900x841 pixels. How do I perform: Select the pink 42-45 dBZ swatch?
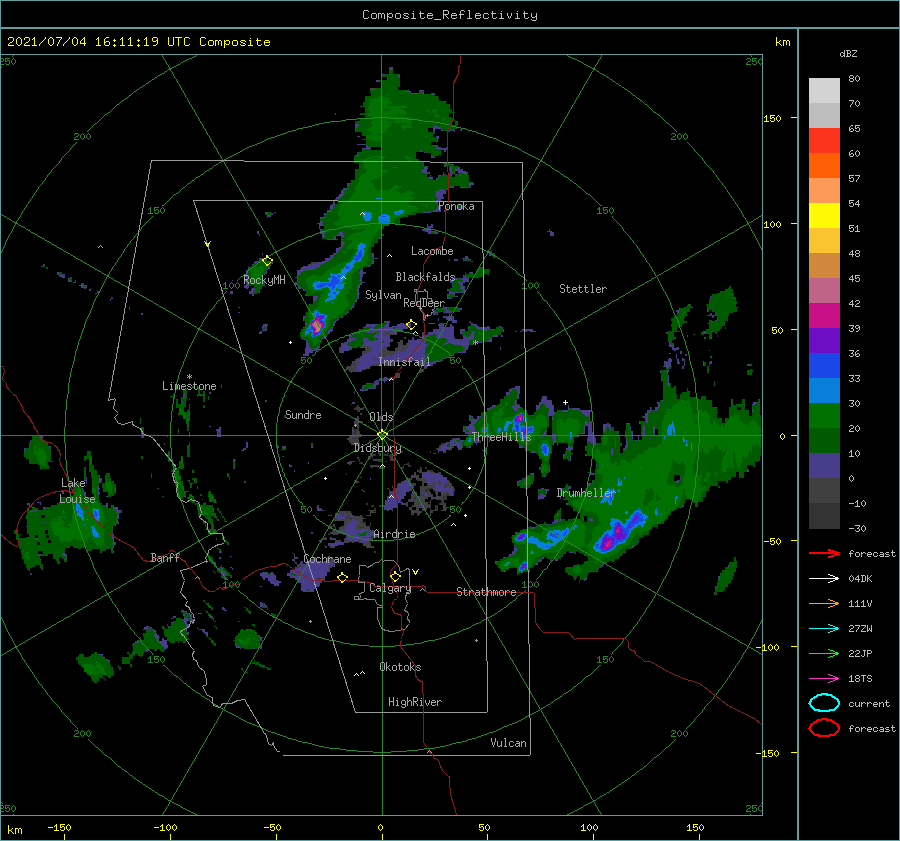click(824, 291)
